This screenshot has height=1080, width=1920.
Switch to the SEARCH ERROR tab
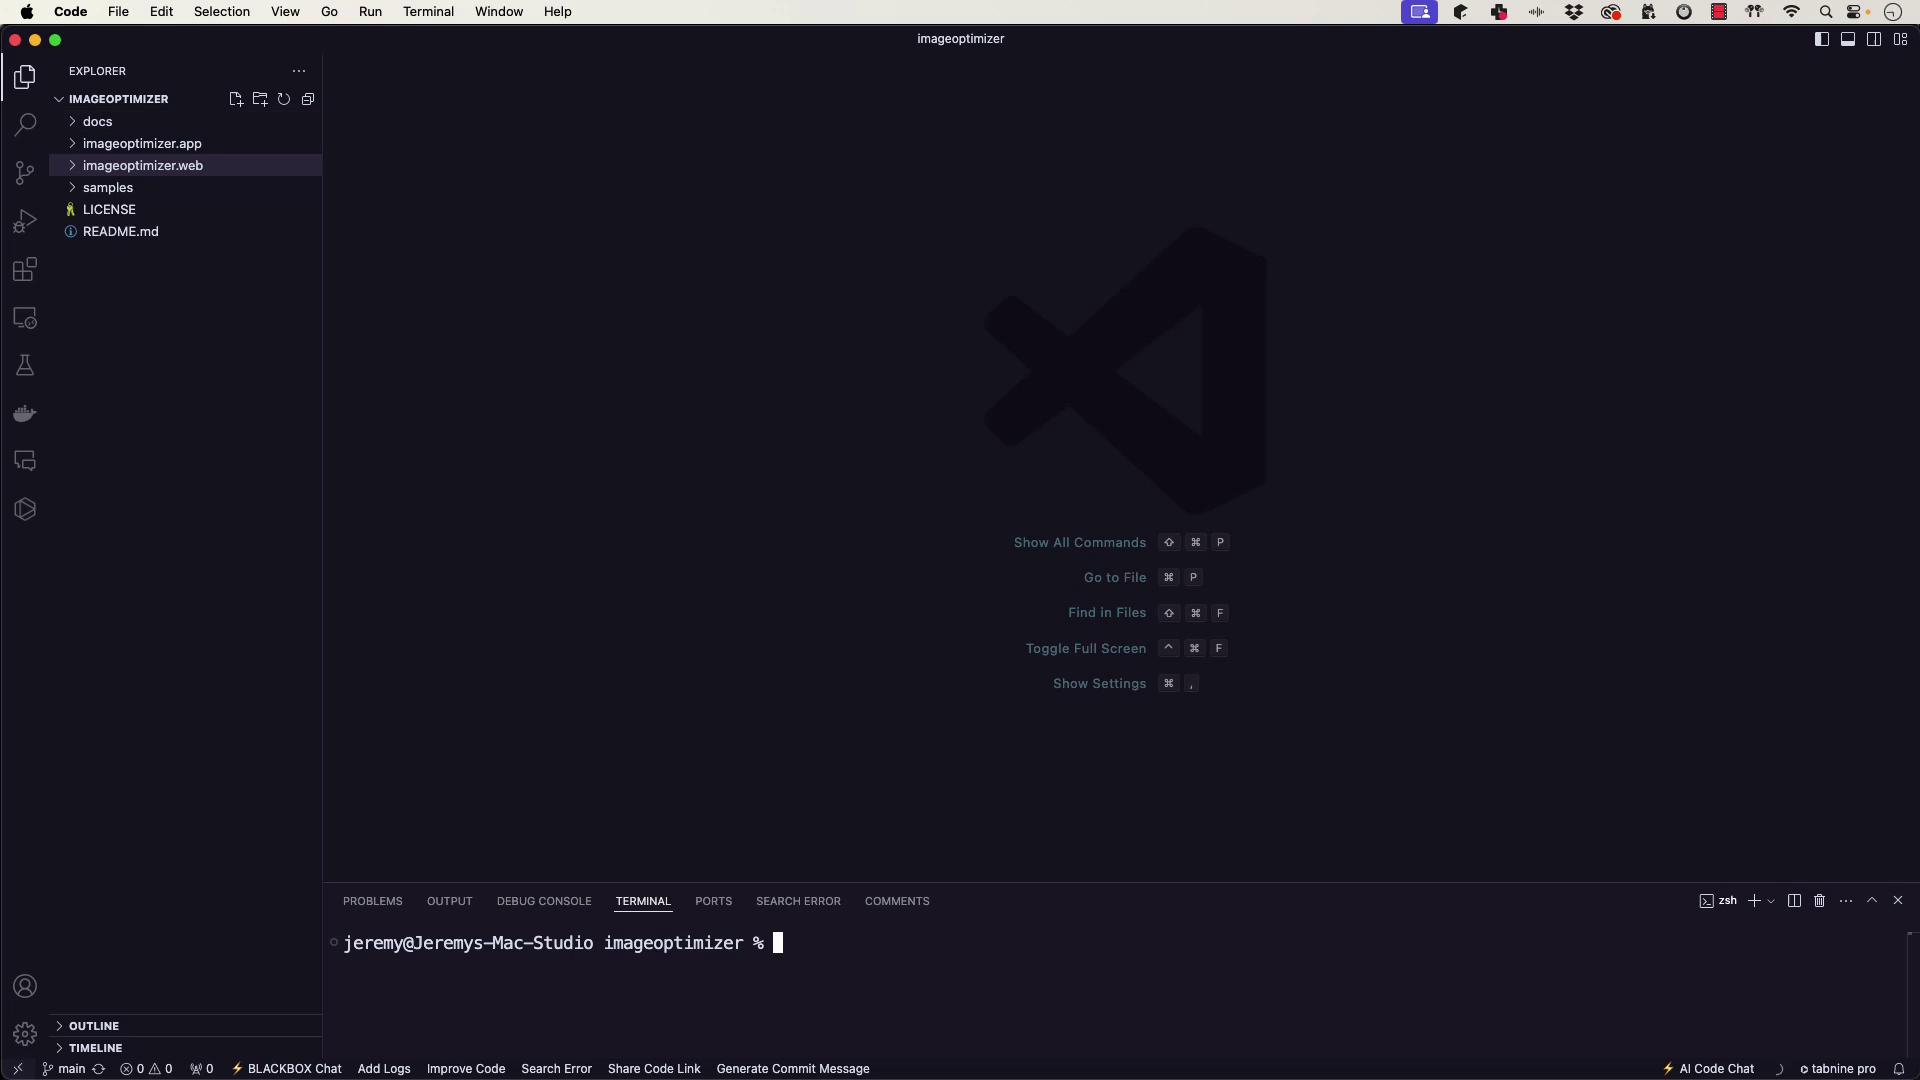pos(798,901)
